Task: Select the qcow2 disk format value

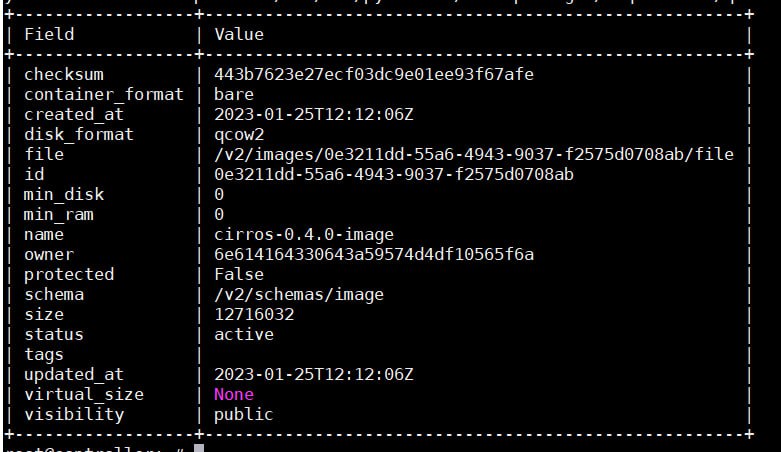Action: (239, 135)
